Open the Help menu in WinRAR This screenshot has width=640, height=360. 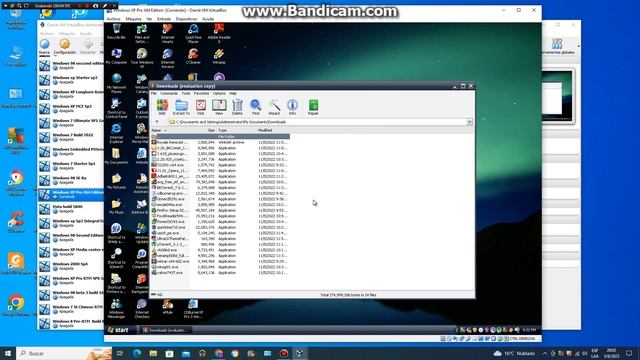pos(233,93)
